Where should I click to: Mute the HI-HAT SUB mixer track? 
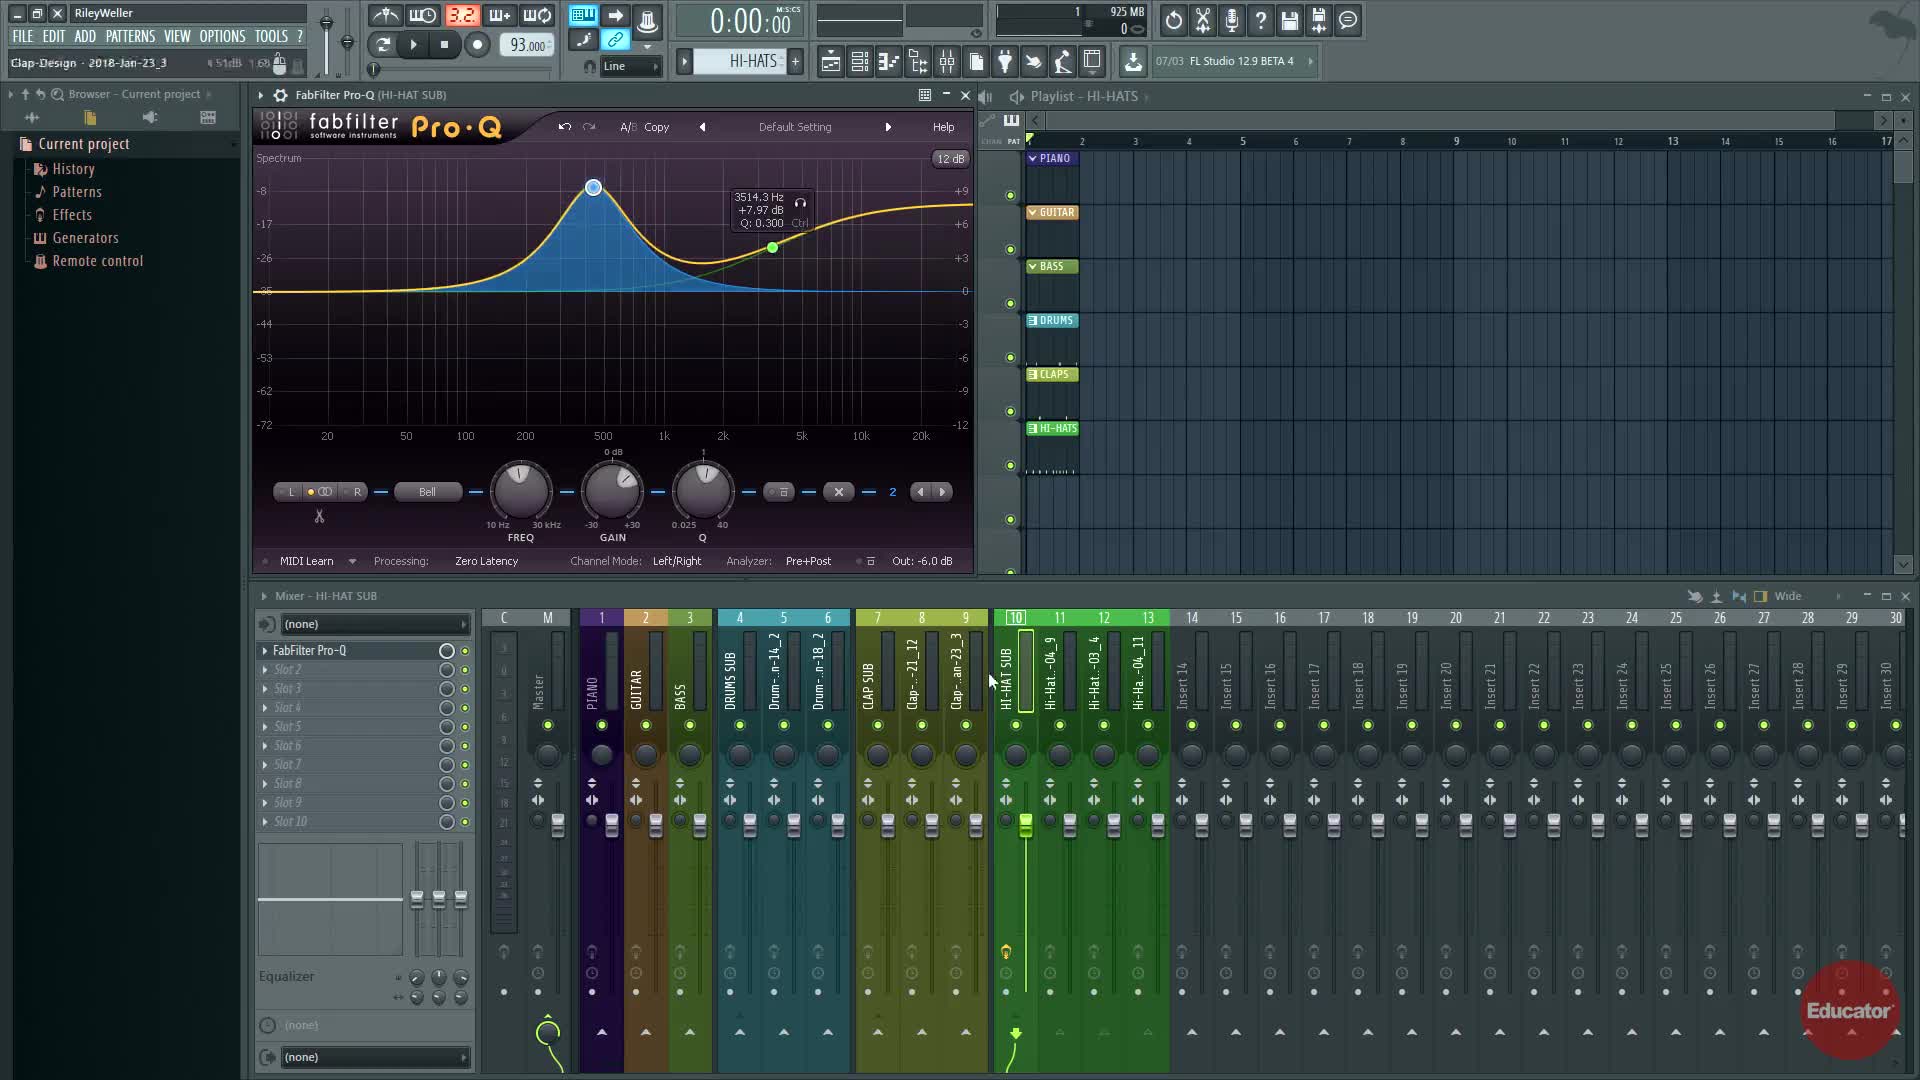tap(1015, 725)
